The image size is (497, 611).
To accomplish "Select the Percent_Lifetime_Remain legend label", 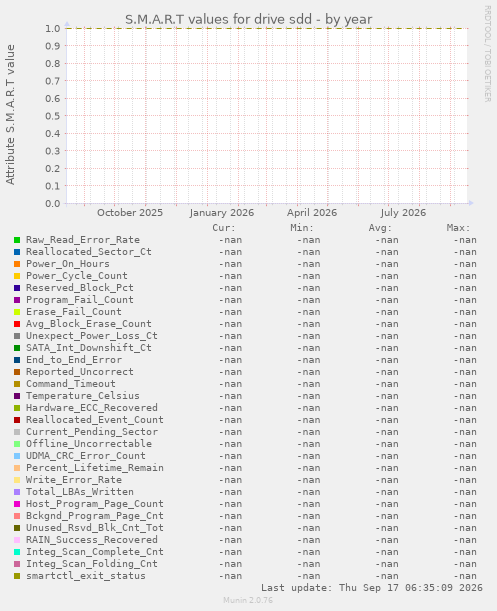I will tap(95, 468).
